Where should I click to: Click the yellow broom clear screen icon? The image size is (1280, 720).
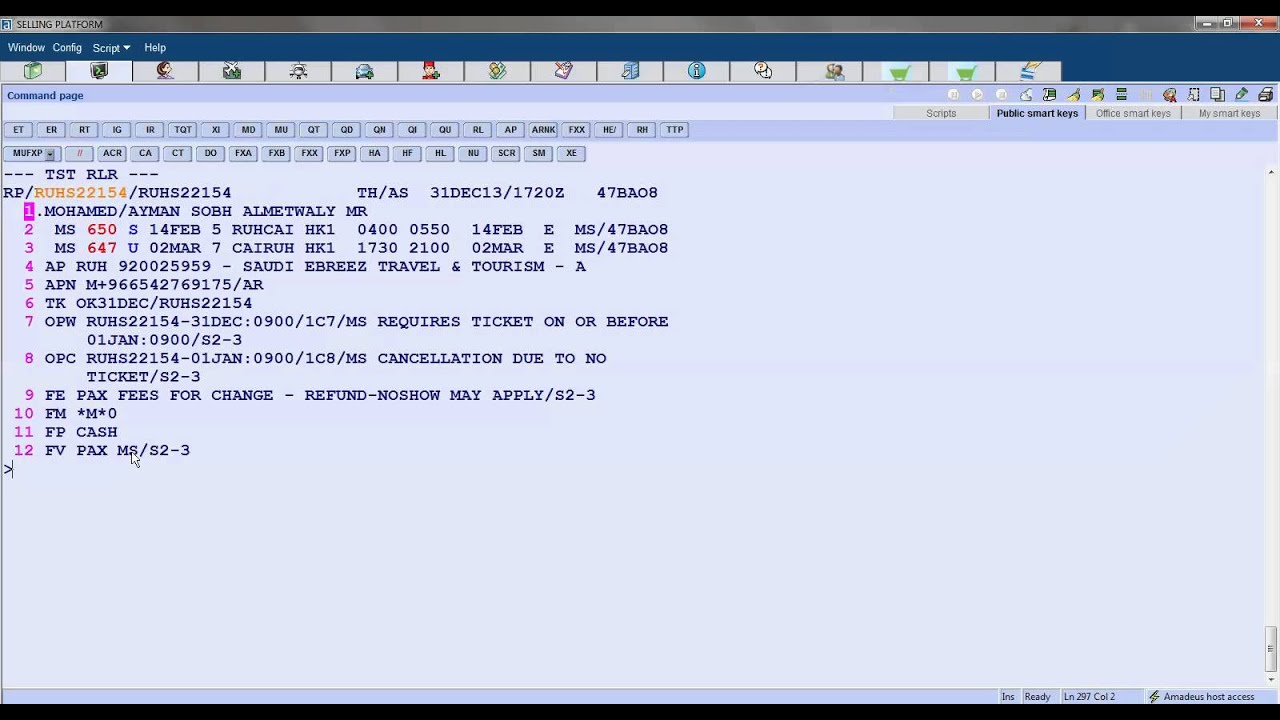coord(1073,95)
